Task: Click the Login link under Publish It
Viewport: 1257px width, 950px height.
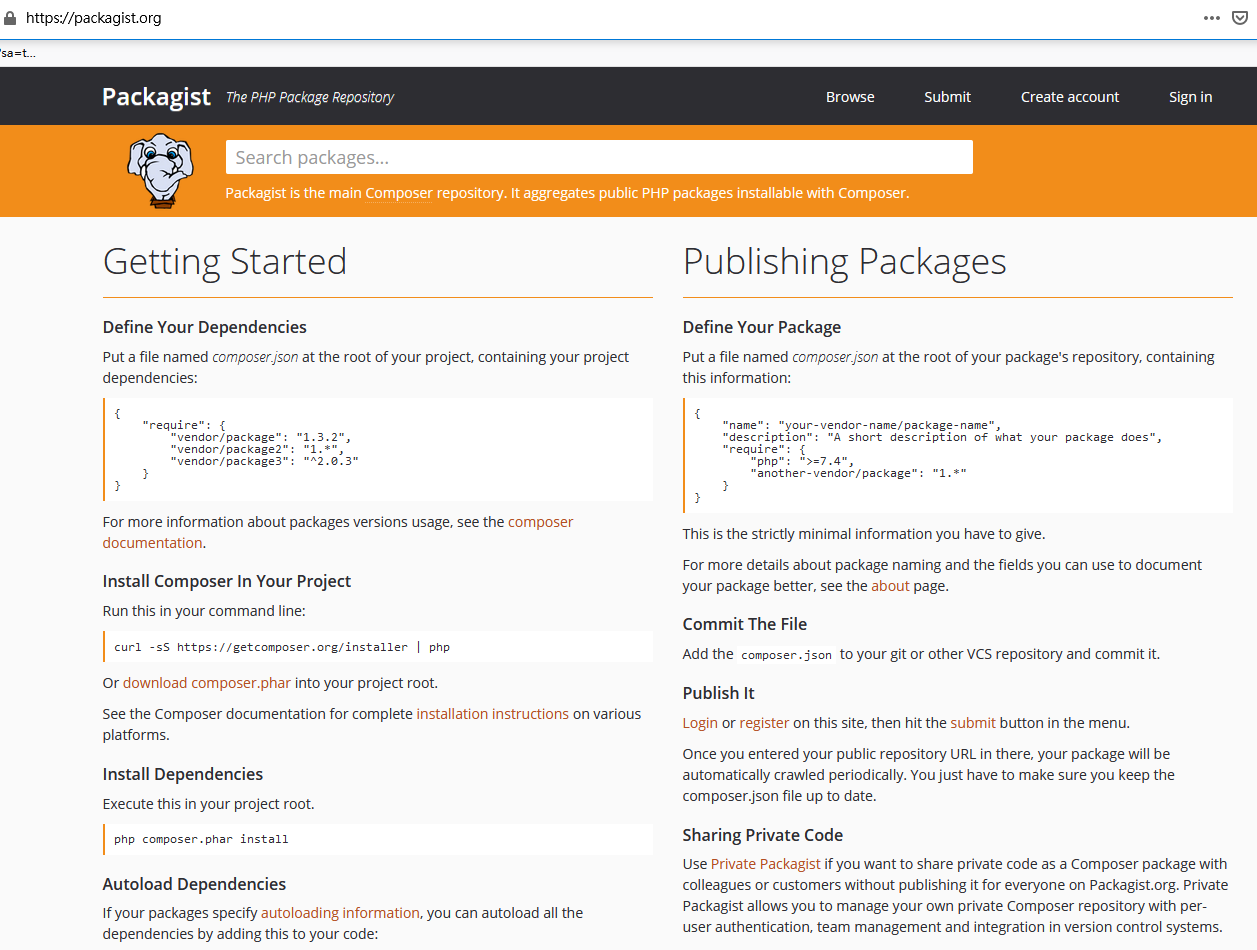Action: point(700,723)
